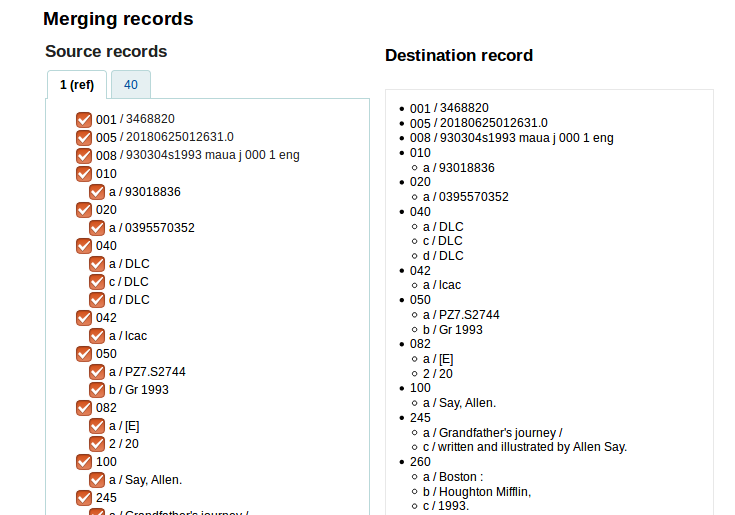Click destination subfield 2 / 20

click(x=438, y=374)
